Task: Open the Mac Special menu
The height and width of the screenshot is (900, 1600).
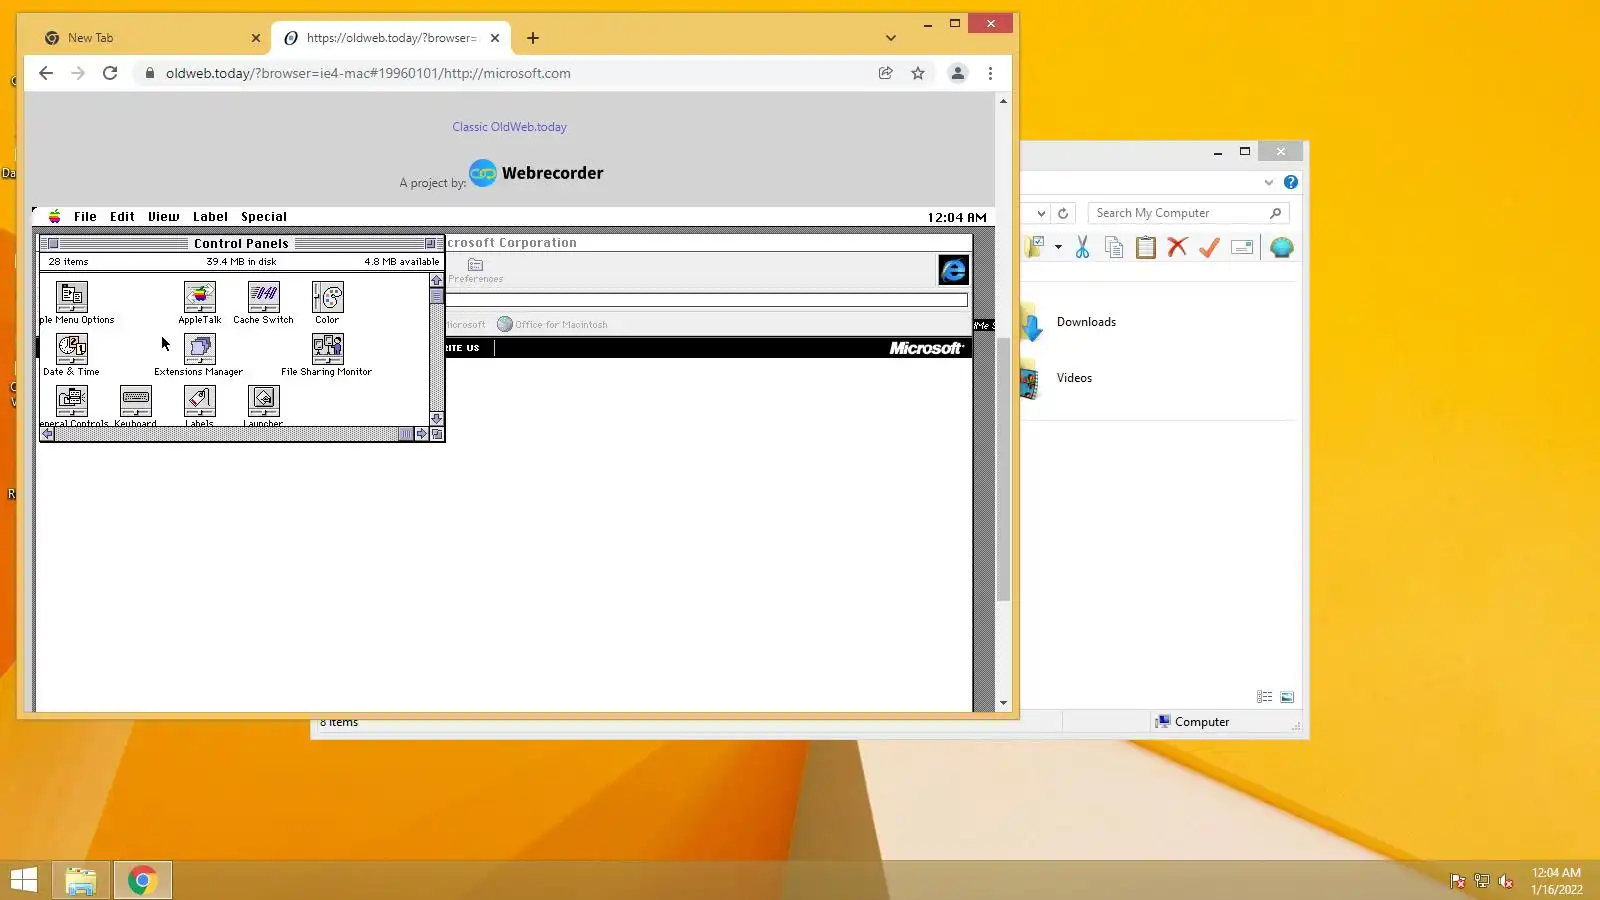Action: pyautogui.click(x=264, y=217)
